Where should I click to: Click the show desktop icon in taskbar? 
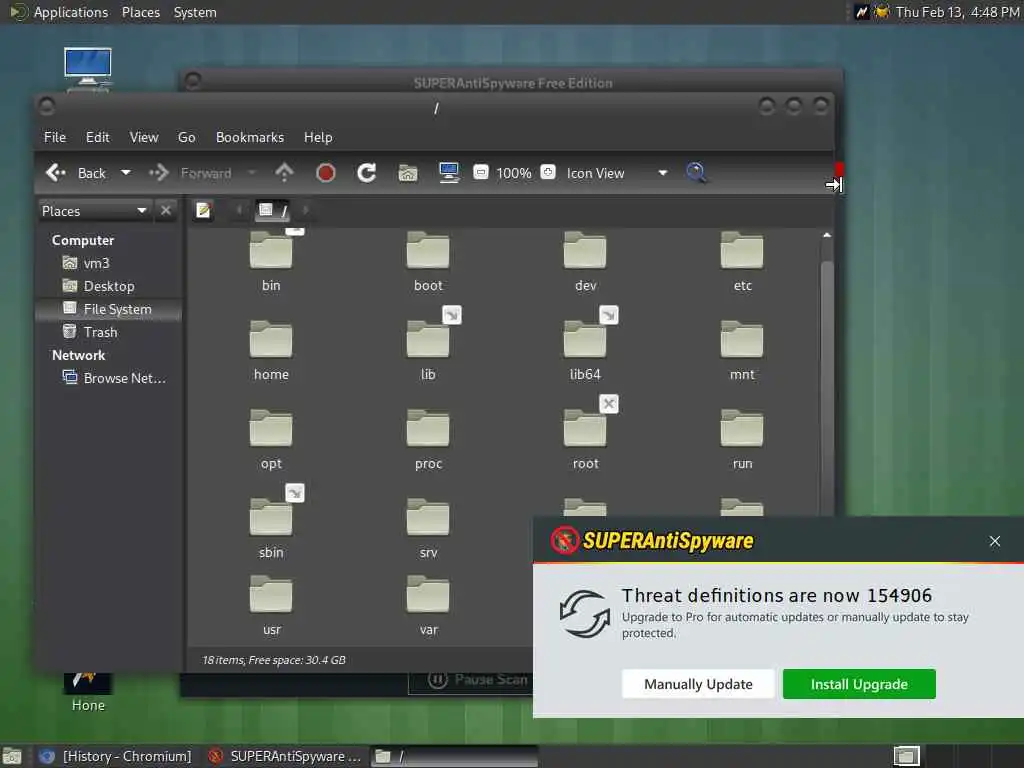click(12, 756)
